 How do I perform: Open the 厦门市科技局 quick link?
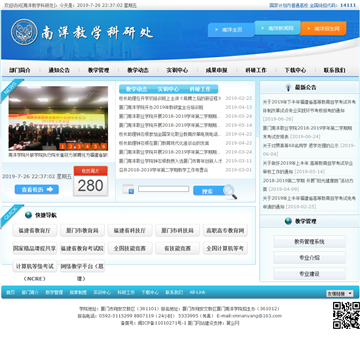[178, 230]
